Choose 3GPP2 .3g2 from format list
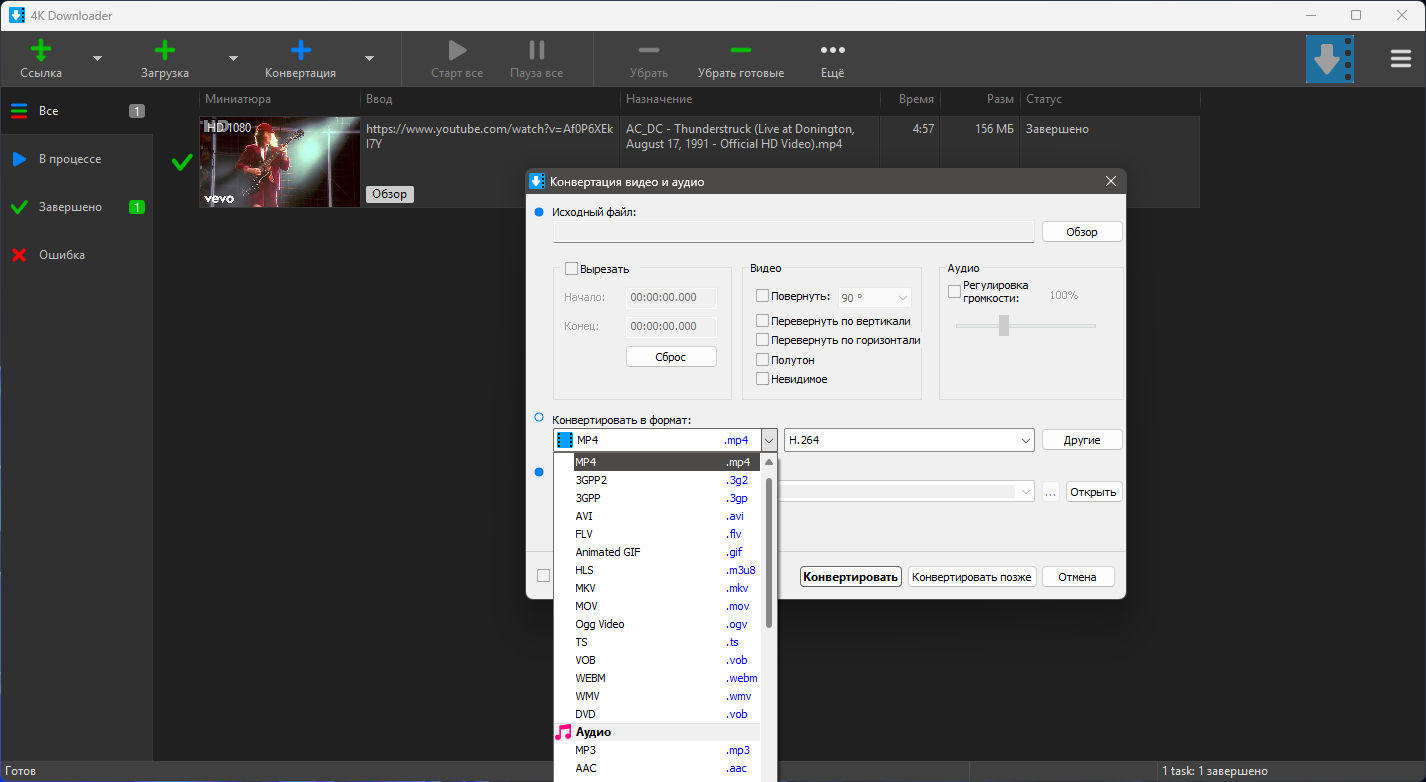Screen dimensions: 1426x782 657,480
